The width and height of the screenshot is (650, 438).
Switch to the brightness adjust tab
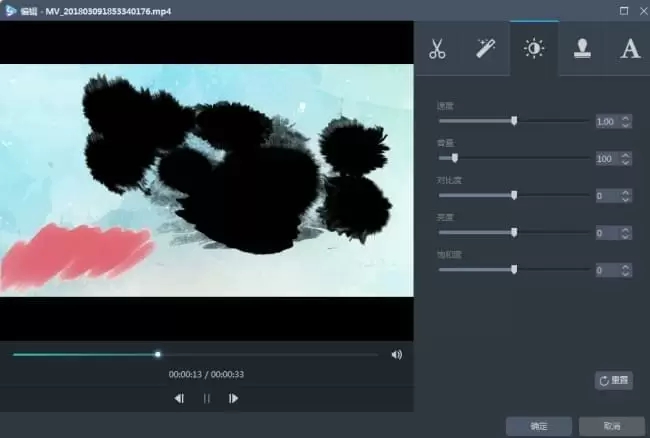[534, 48]
